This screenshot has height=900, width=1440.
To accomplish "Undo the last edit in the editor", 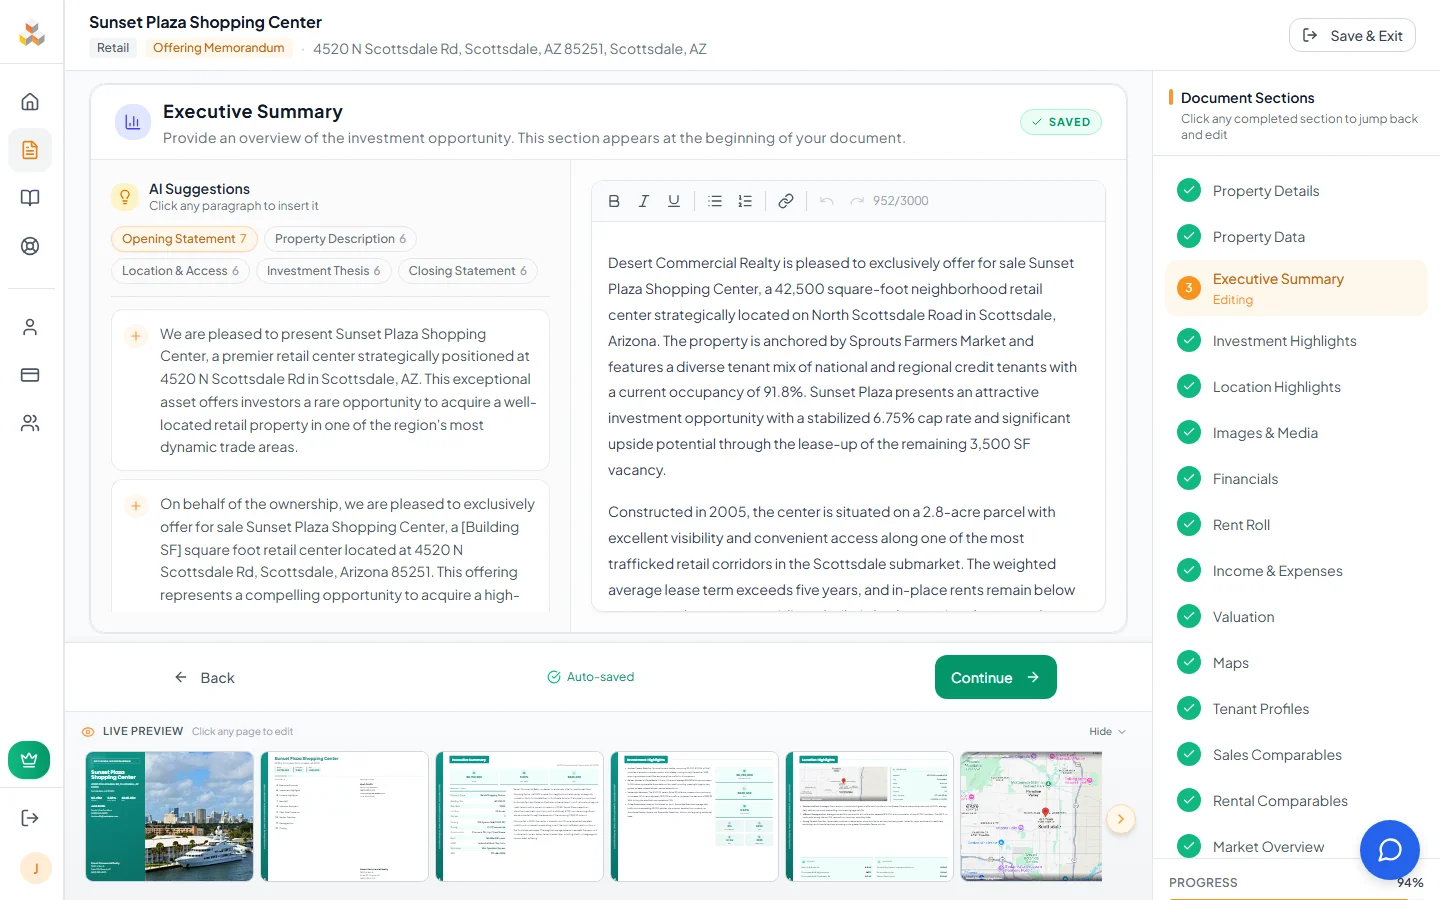I will point(826,201).
